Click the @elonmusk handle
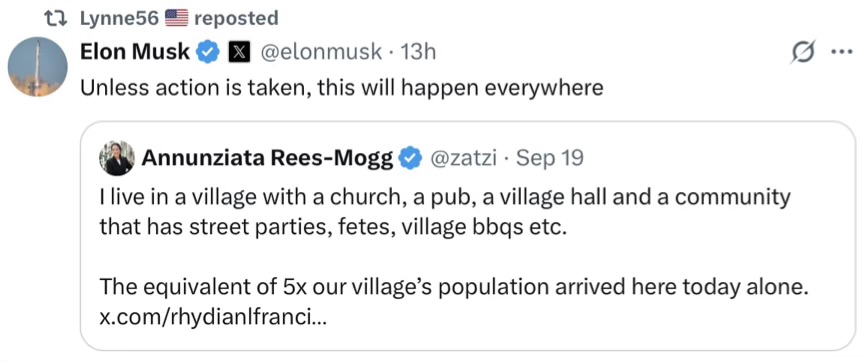The image size is (865, 362). [x=320, y=52]
